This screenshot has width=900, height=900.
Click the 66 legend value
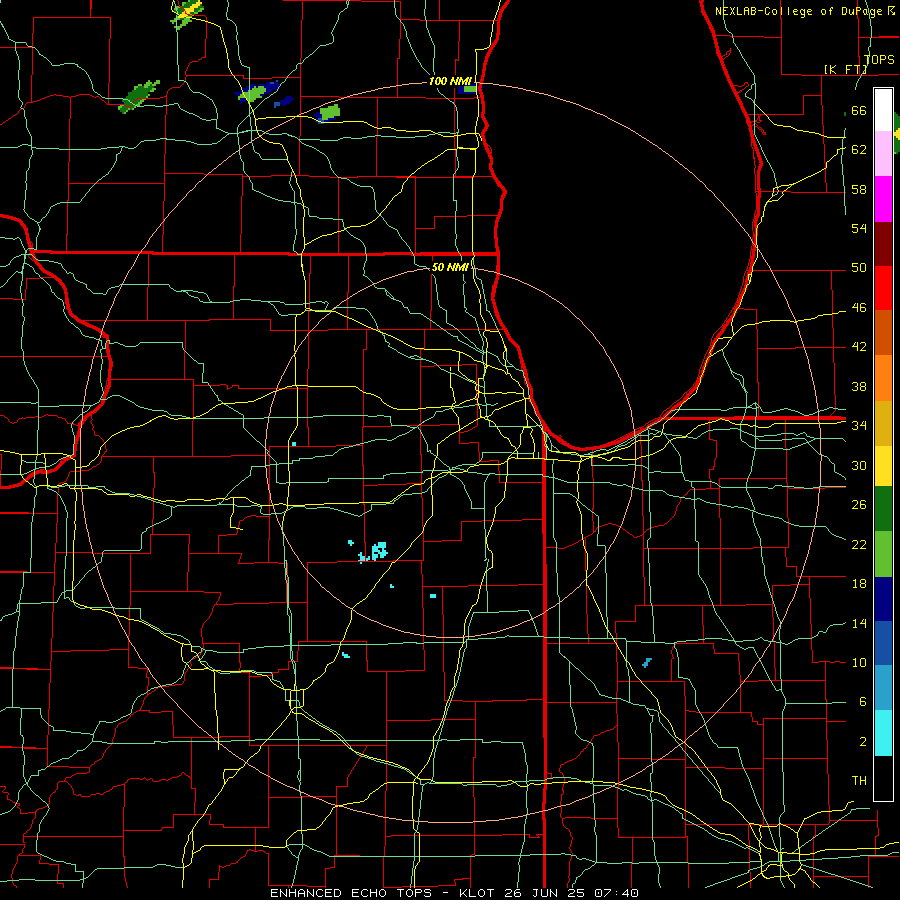coord(859,111)
